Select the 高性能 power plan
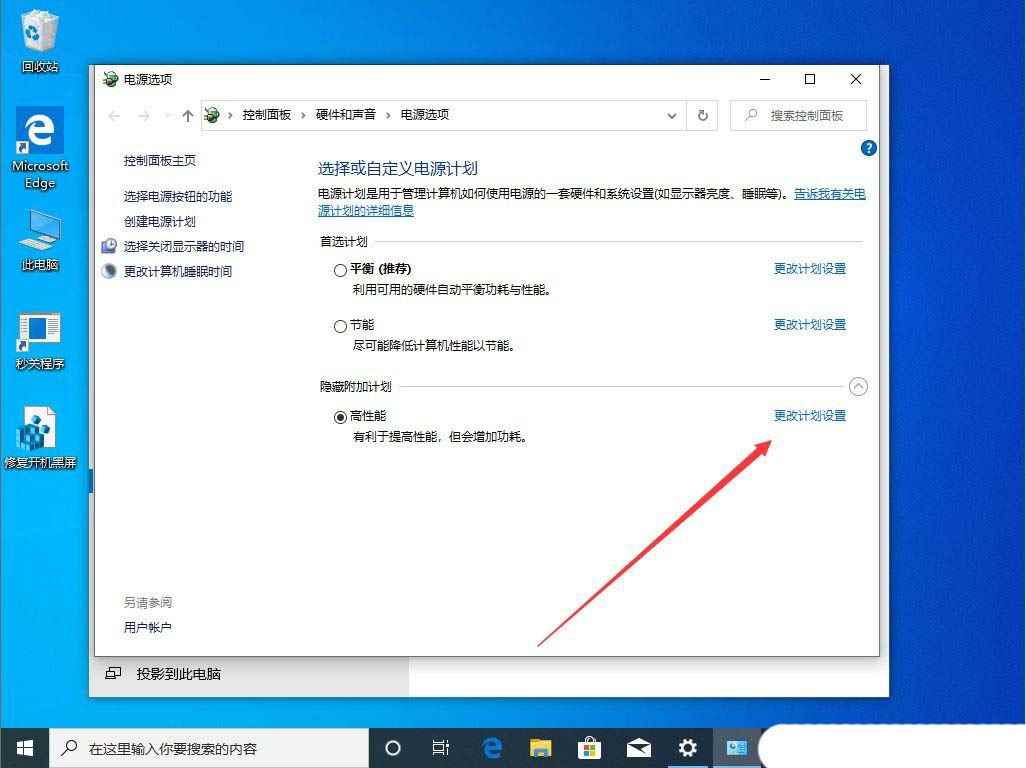 click(340, 417)
